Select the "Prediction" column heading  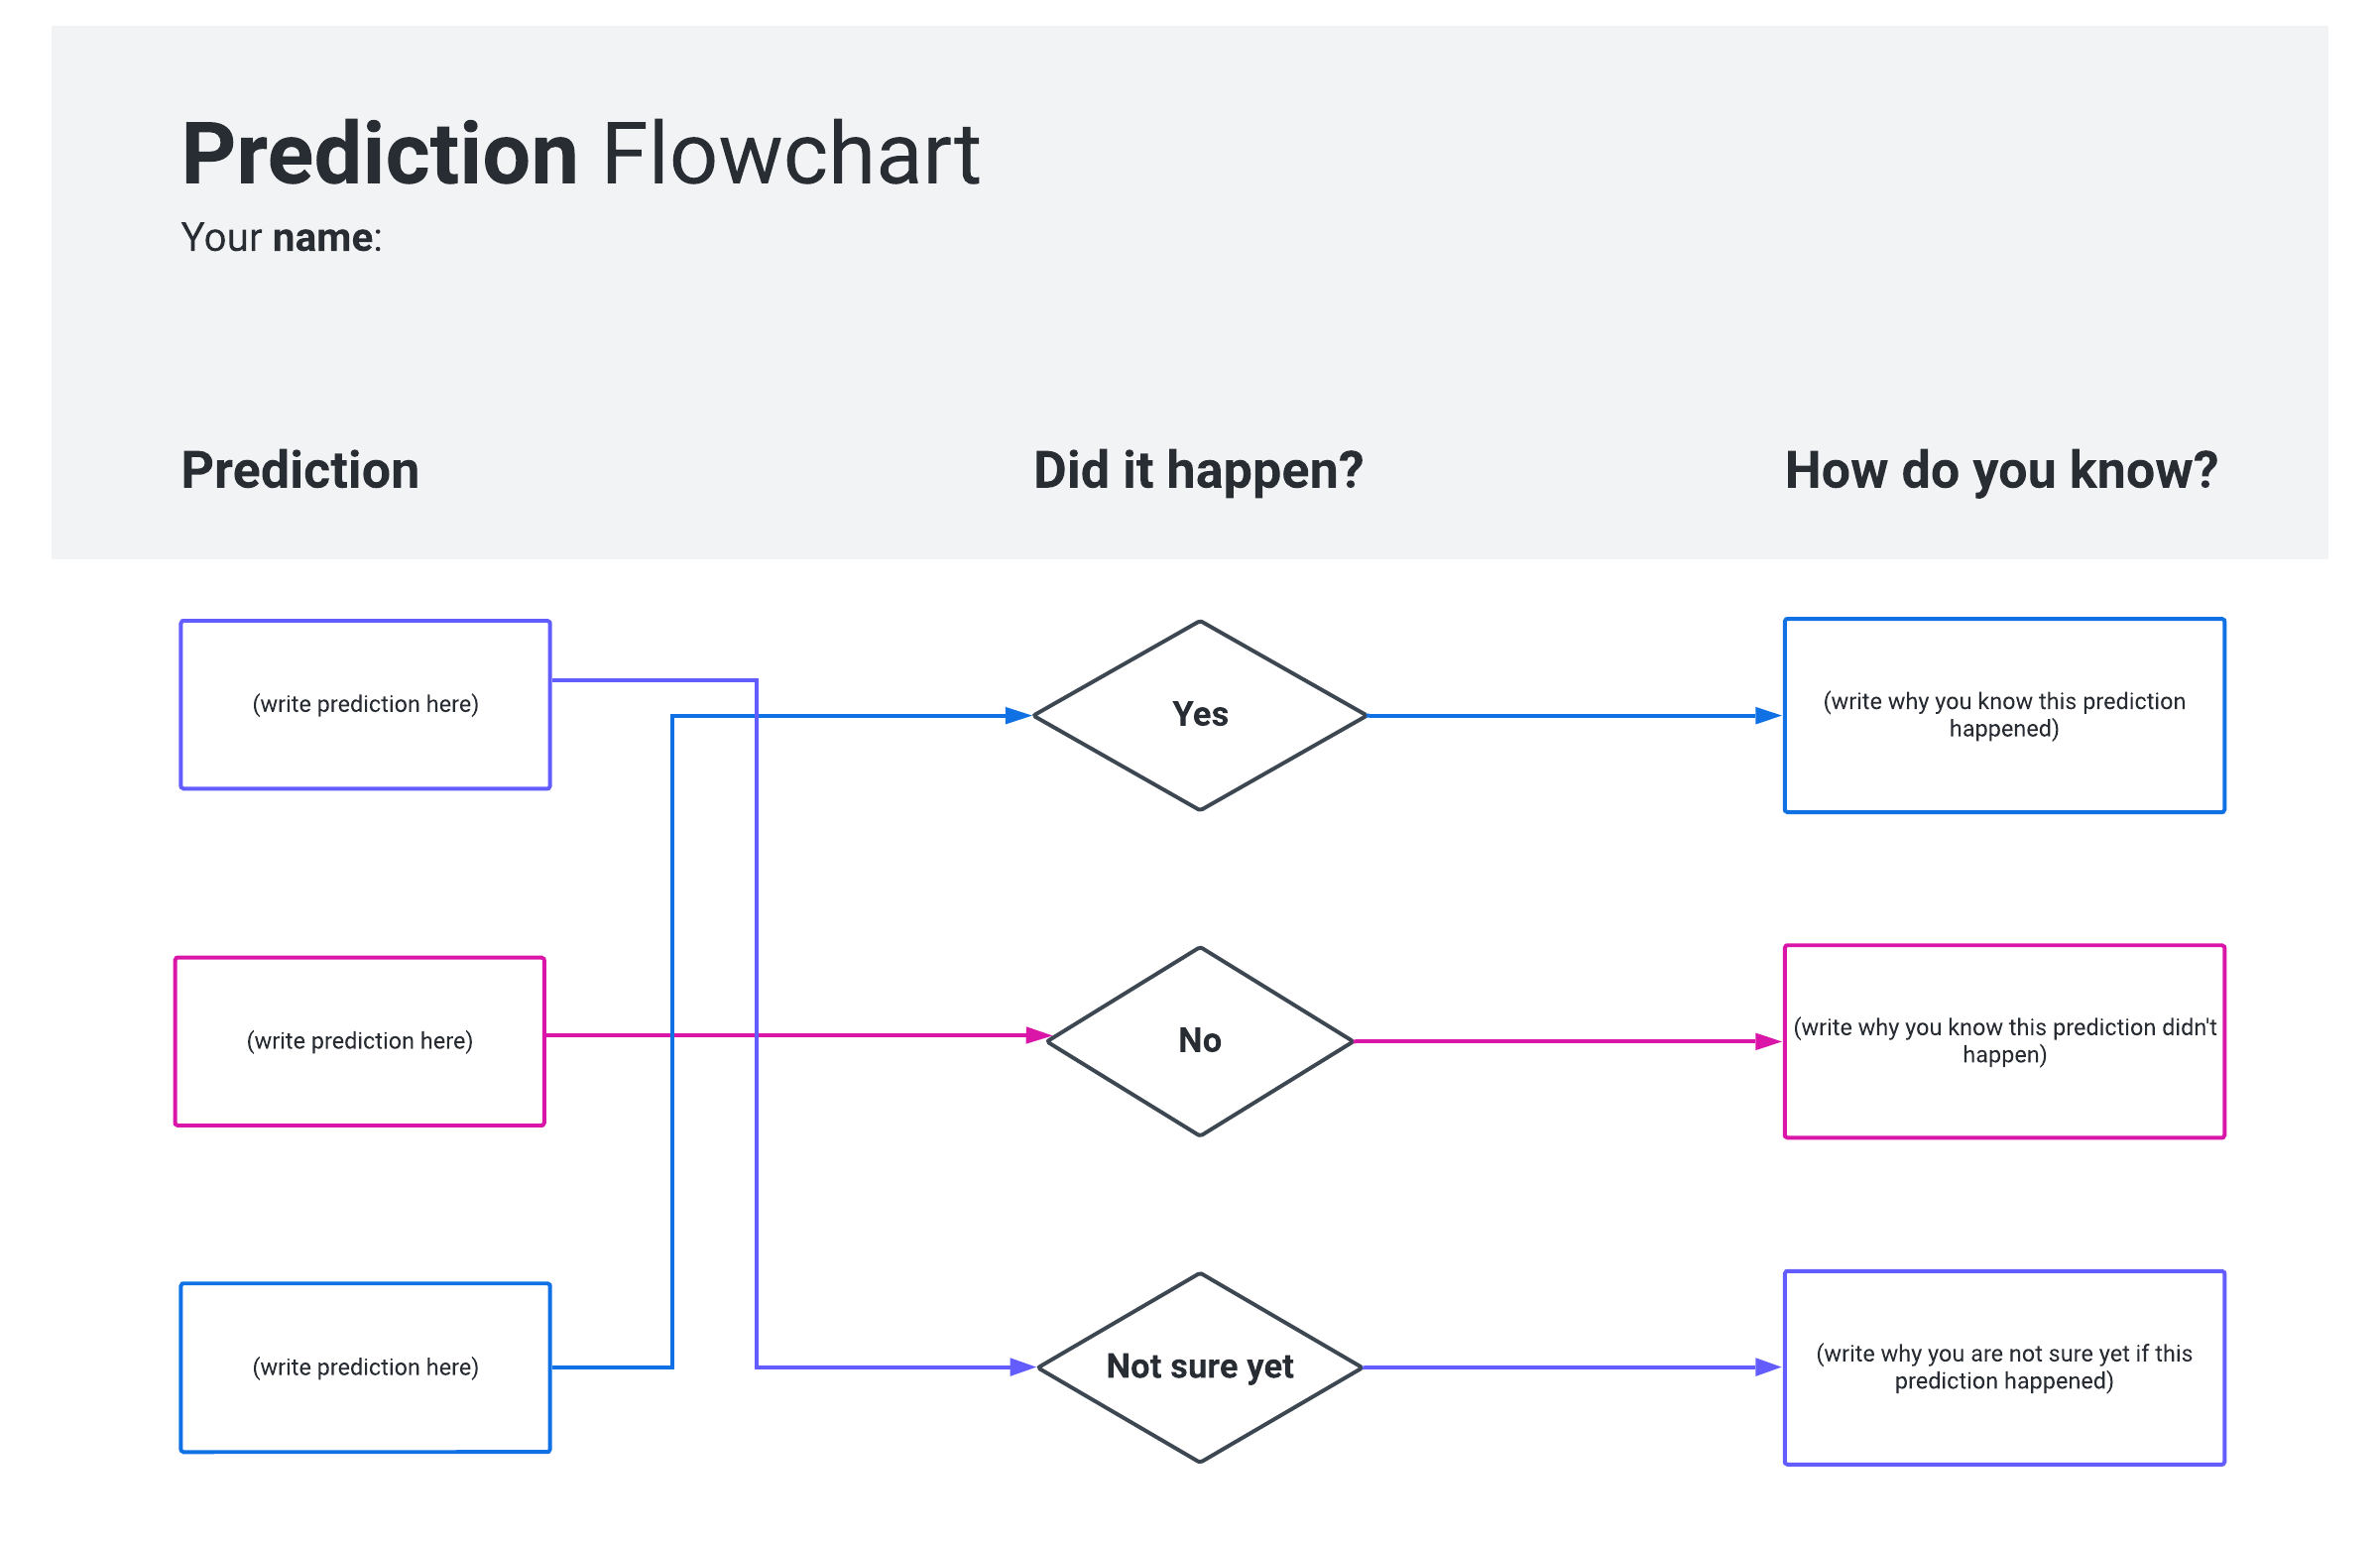[300, 471]
